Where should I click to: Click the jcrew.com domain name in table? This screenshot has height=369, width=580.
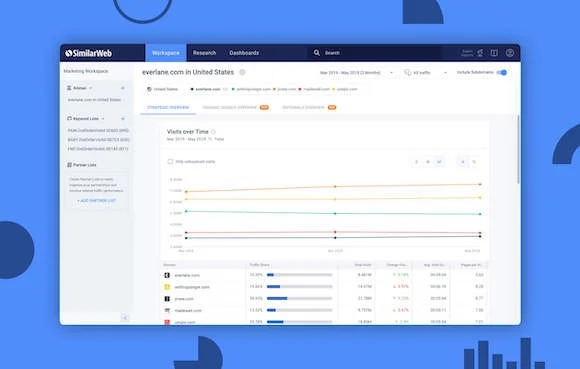[x=184, y=299]
